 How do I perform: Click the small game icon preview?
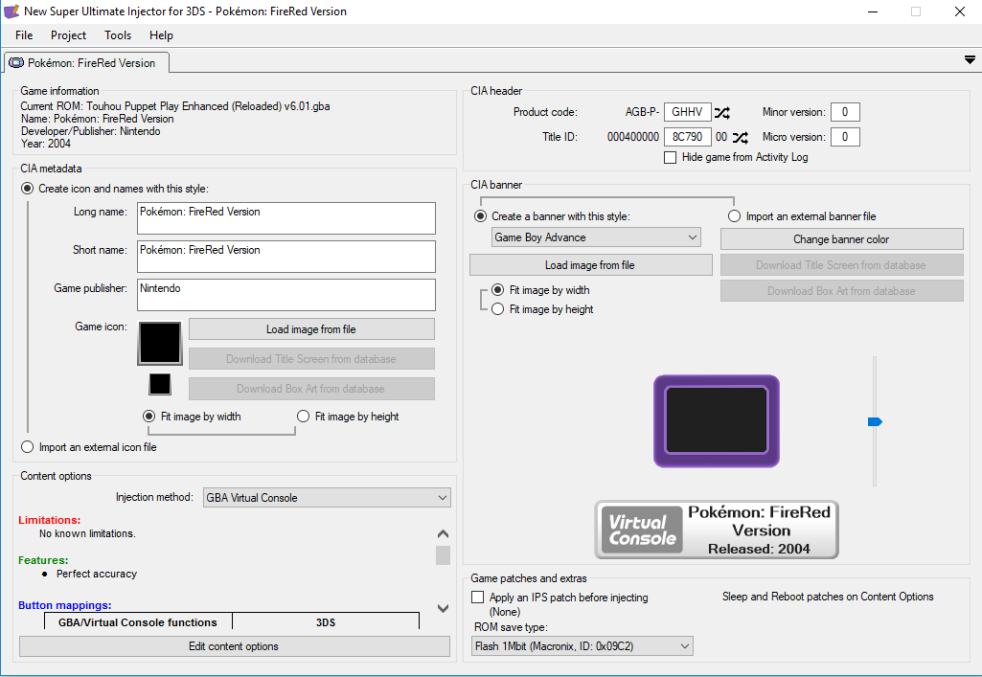160,384
